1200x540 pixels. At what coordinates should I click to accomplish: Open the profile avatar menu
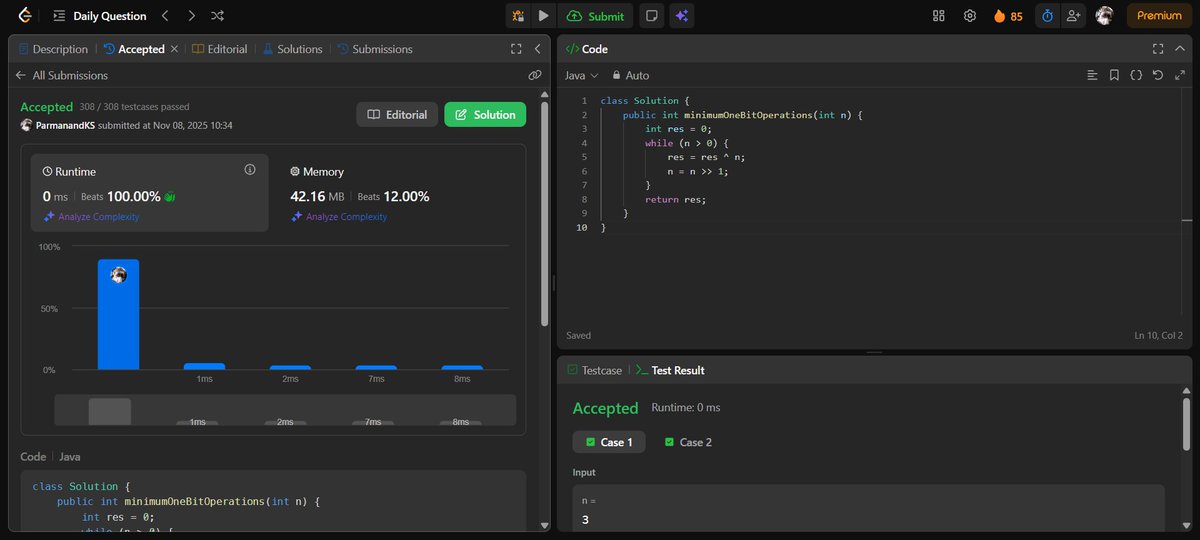point(1104,16)
